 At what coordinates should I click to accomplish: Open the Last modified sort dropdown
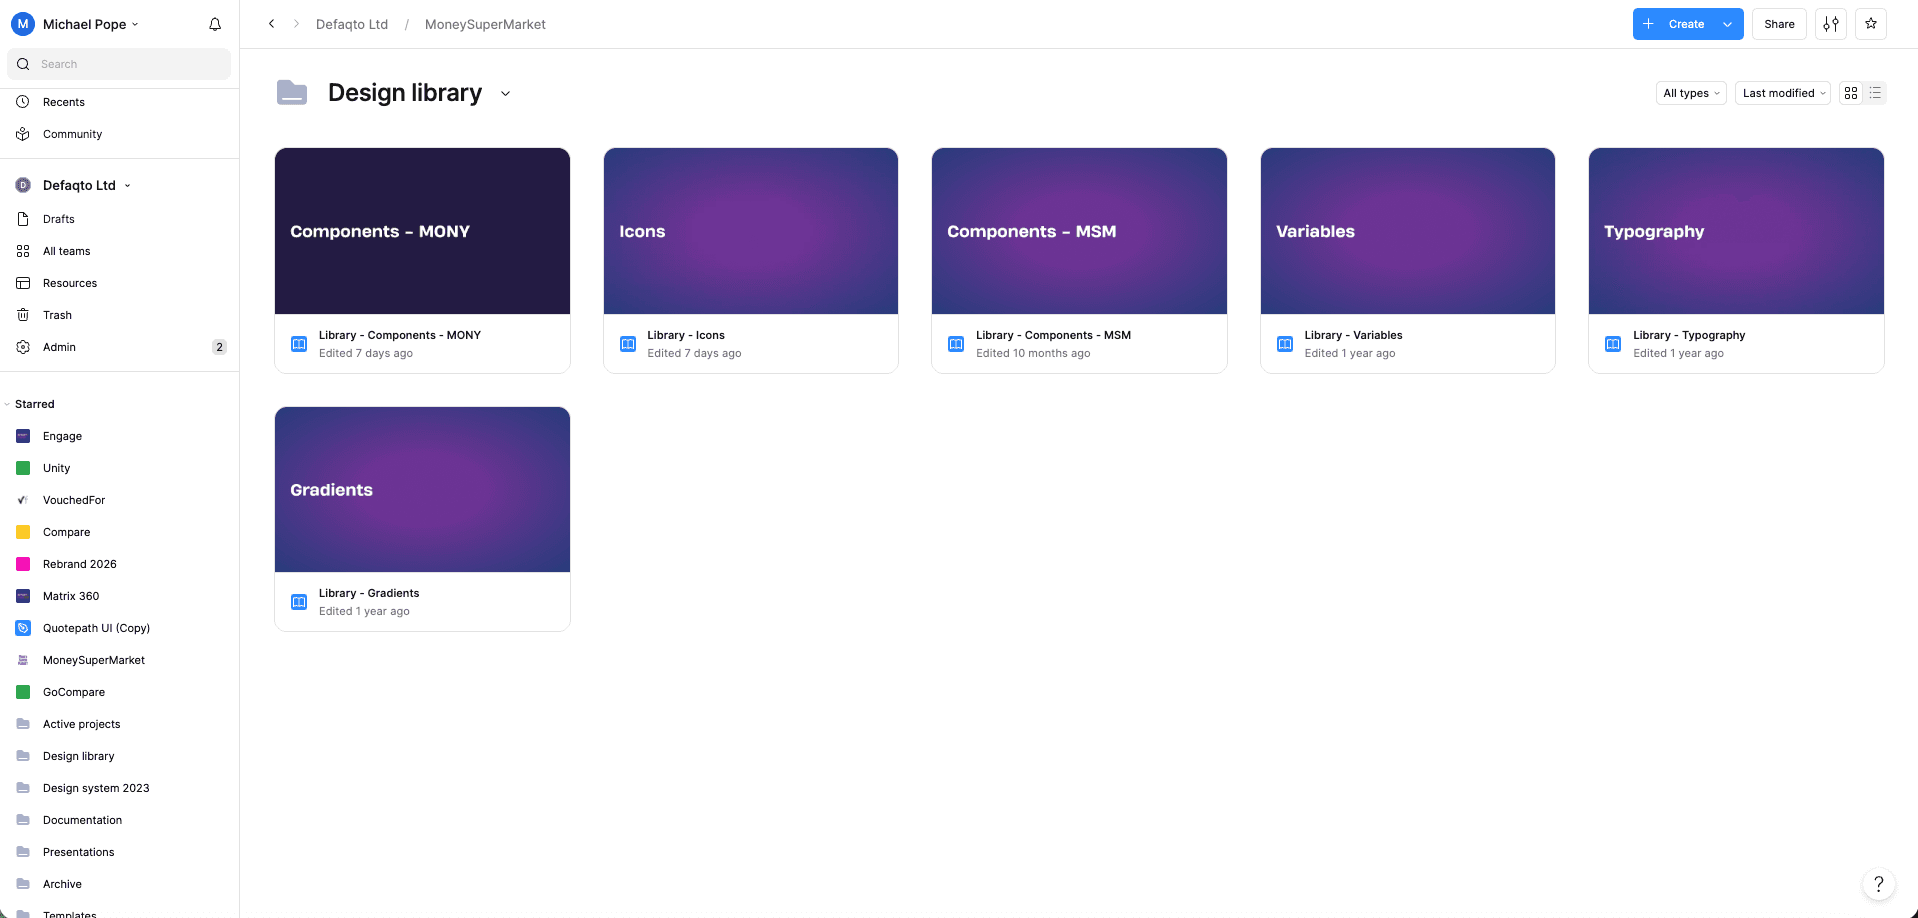pyautogui.click(x=1783, y=93)
